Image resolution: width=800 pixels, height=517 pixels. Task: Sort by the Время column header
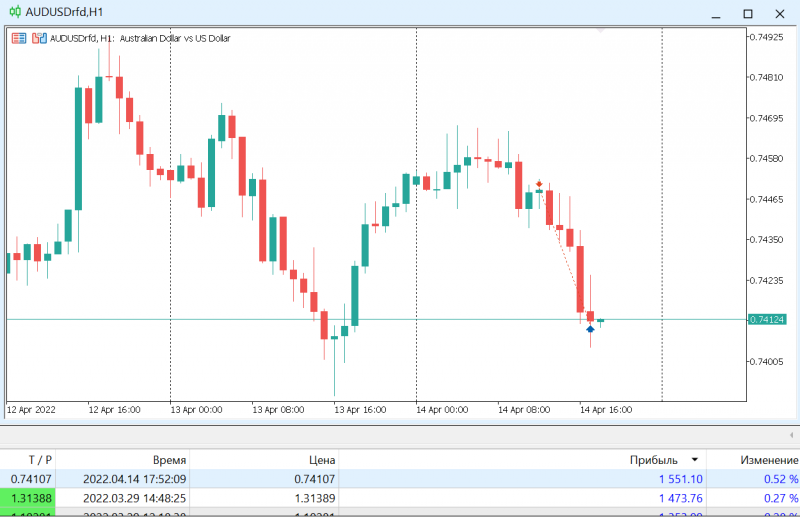tap(169, 460)
